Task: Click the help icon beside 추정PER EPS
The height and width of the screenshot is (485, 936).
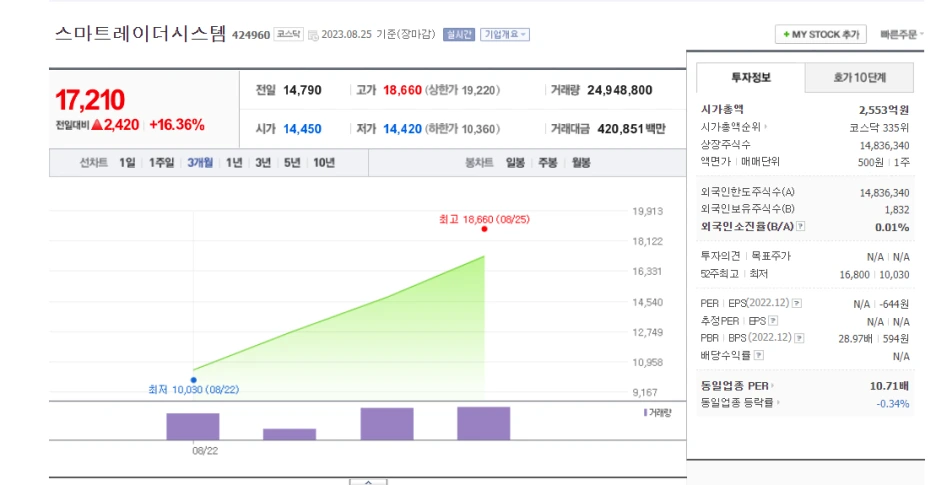Action: (x=774, y=321)
